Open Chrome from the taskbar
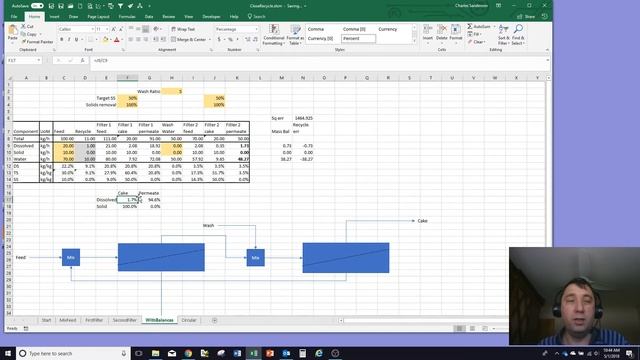This screenshot has height=360, width=640. coord(188,353)
